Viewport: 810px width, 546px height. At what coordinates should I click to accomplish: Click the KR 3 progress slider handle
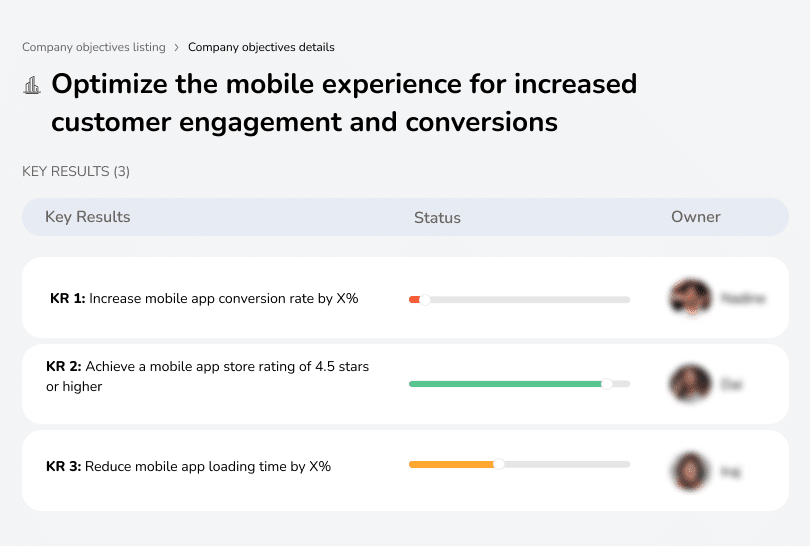point(499,464)
